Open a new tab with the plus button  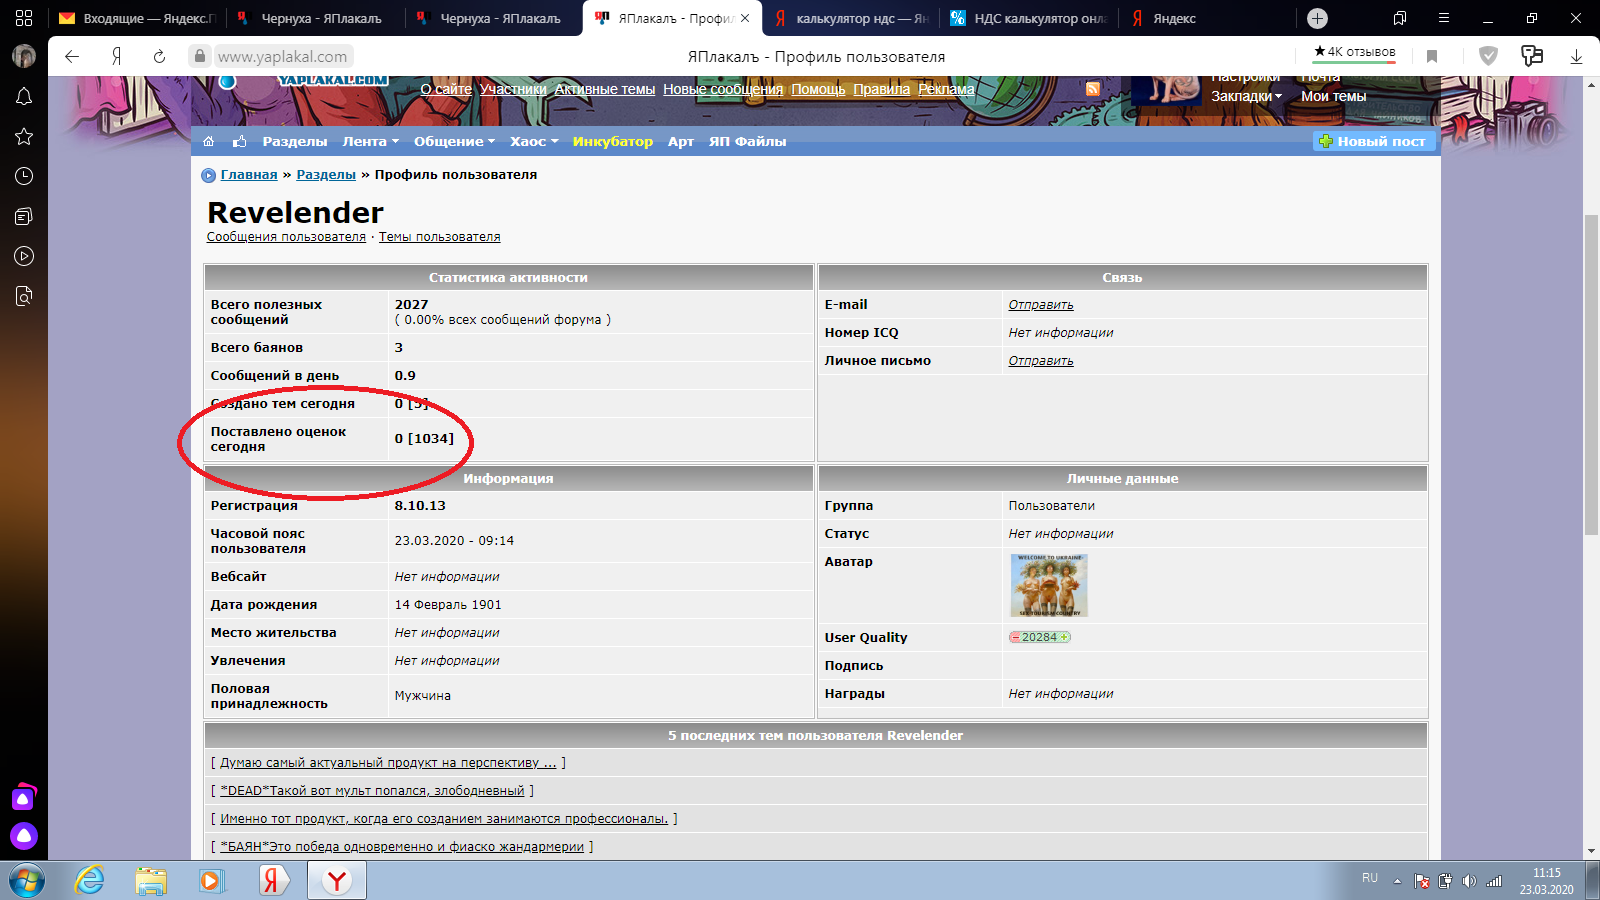[x=1318, y=18]
